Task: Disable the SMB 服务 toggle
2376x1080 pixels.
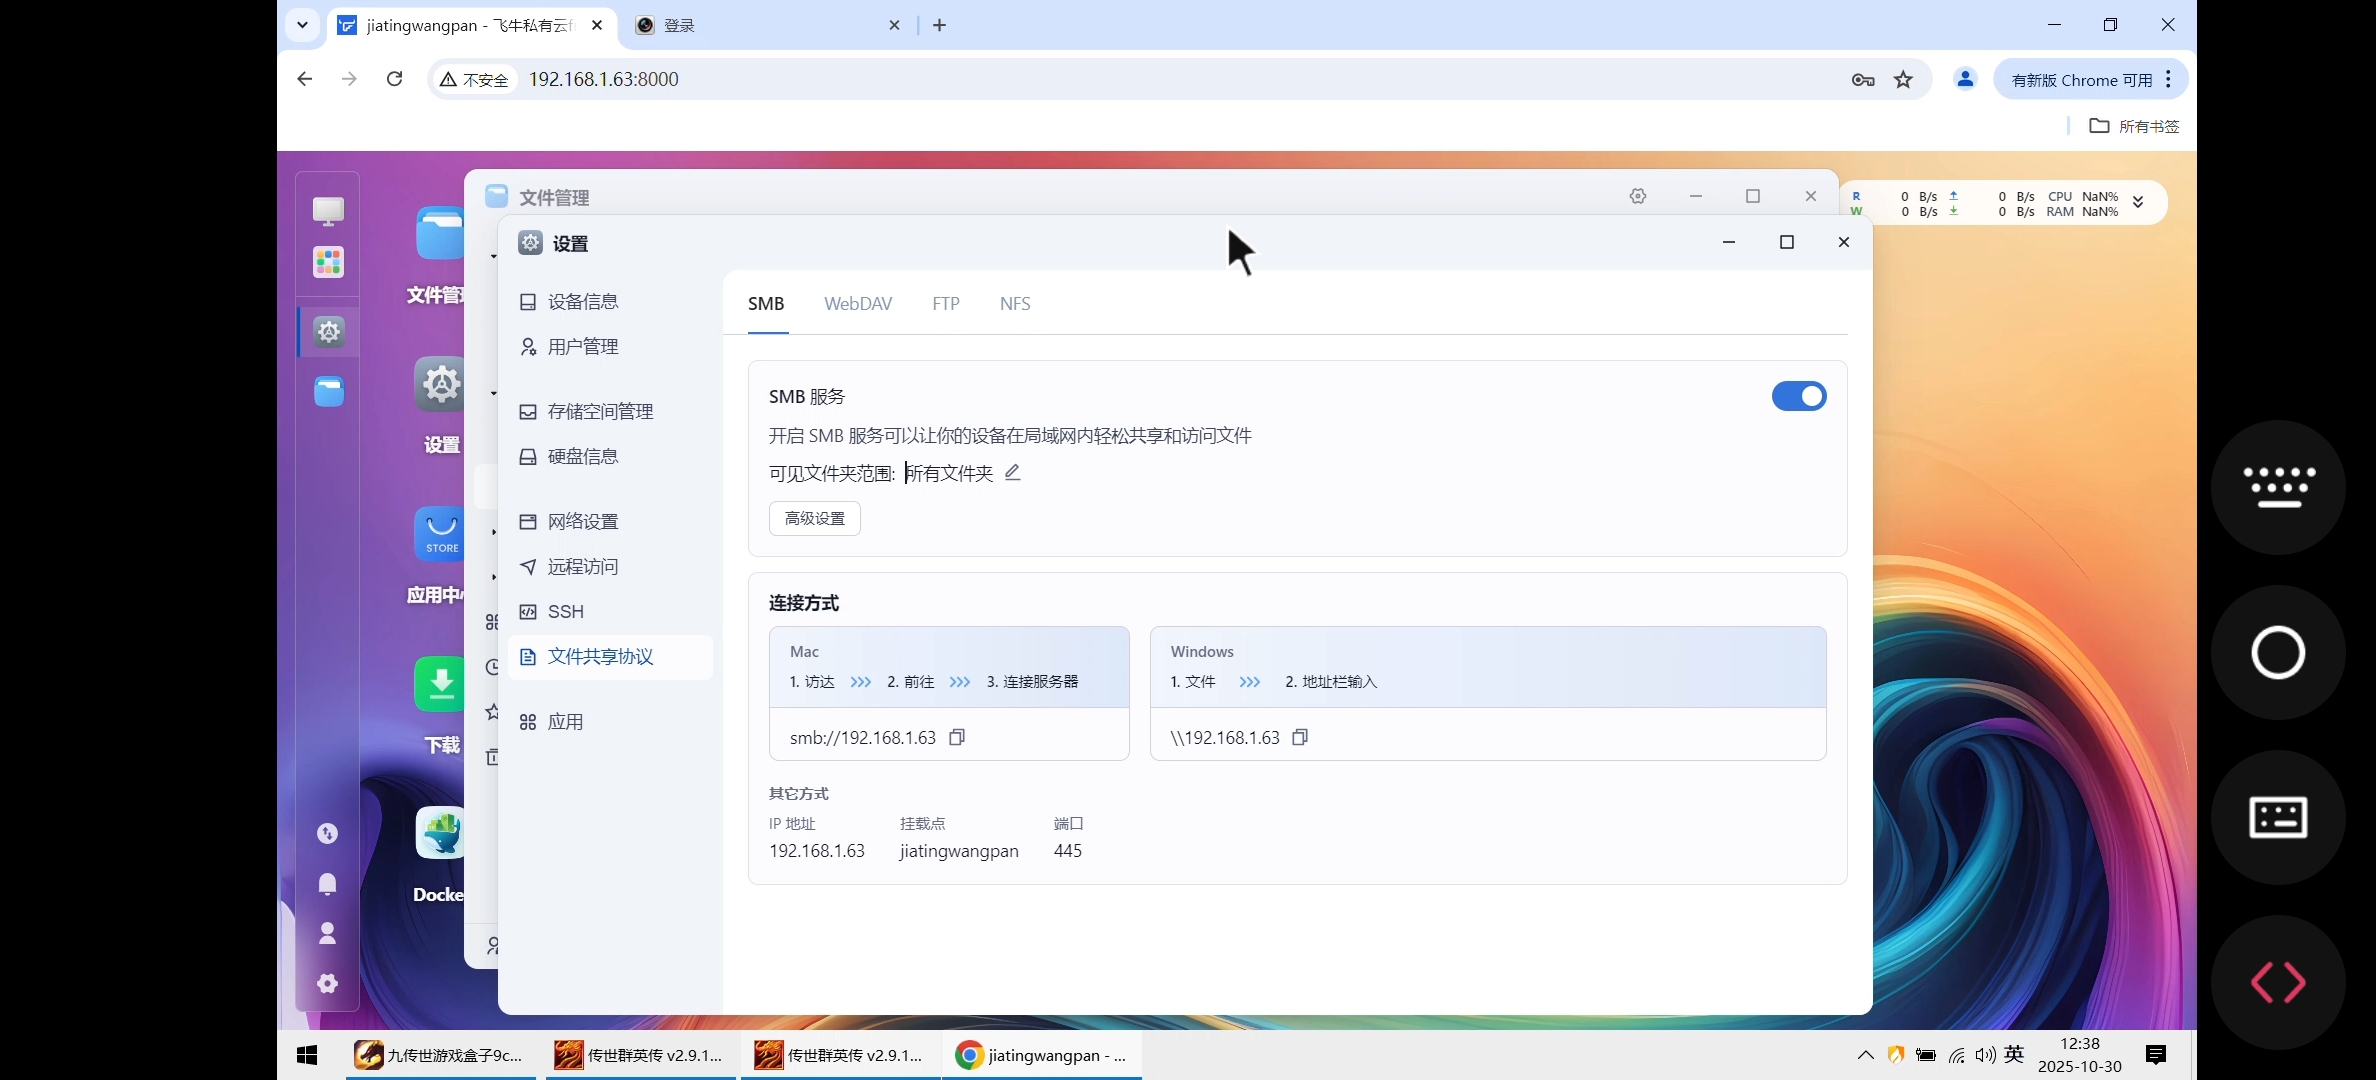Action: point(1798,396)
